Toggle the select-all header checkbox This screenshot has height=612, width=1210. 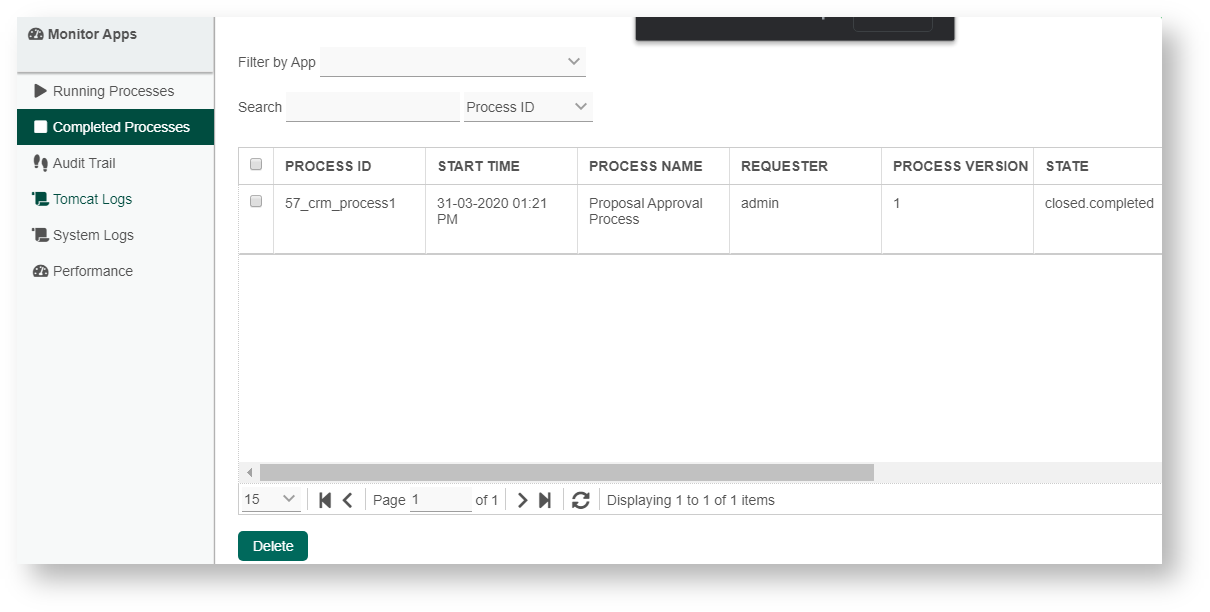coord(256,164)
